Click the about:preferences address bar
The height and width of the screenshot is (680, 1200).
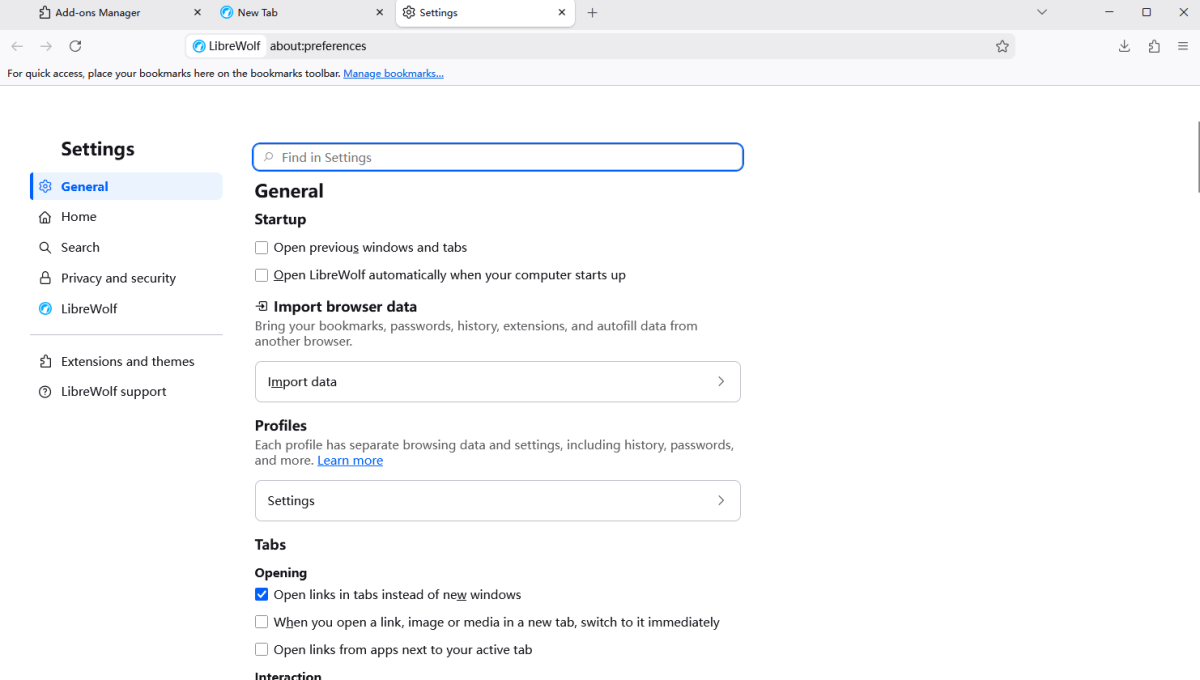600,46
